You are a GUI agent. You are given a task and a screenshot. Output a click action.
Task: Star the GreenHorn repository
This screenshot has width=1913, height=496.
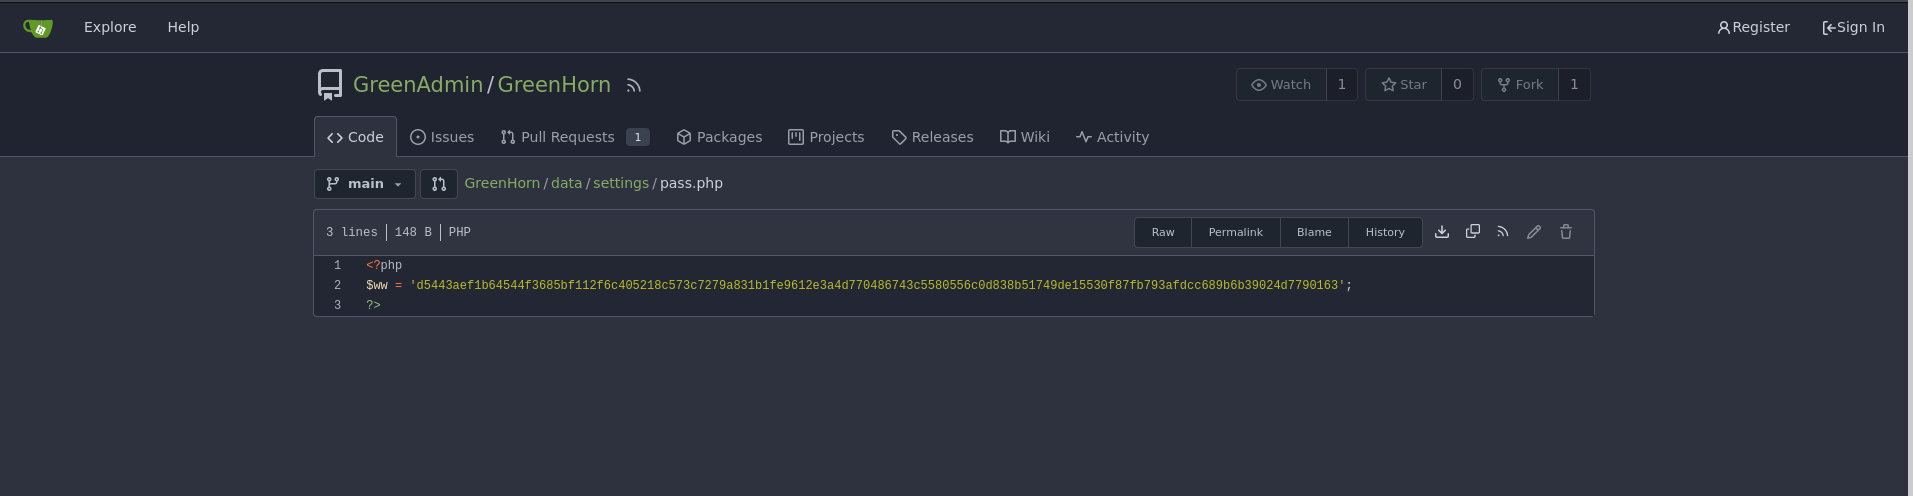click(1403, 85)
